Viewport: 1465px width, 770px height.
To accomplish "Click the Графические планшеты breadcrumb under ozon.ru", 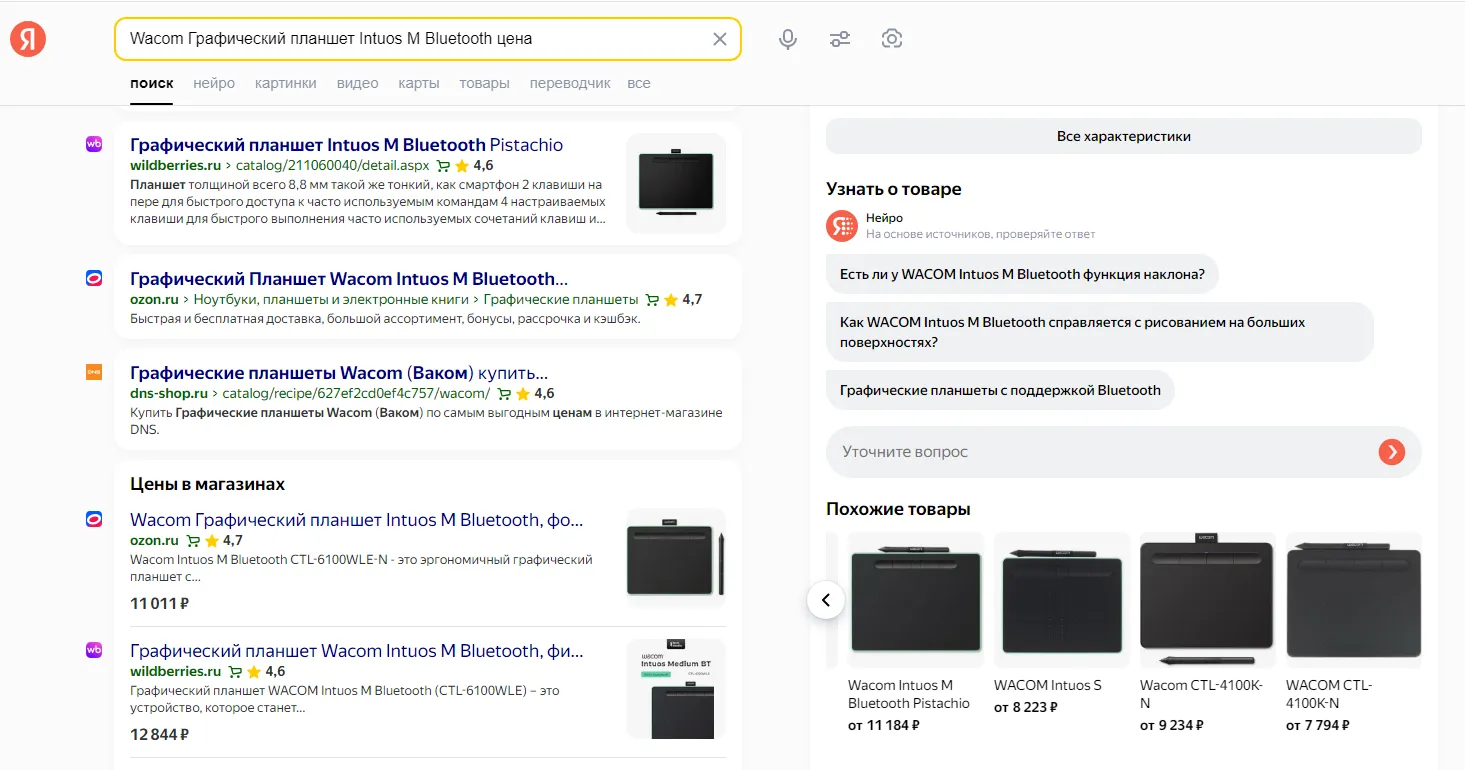I will point(561,300).
